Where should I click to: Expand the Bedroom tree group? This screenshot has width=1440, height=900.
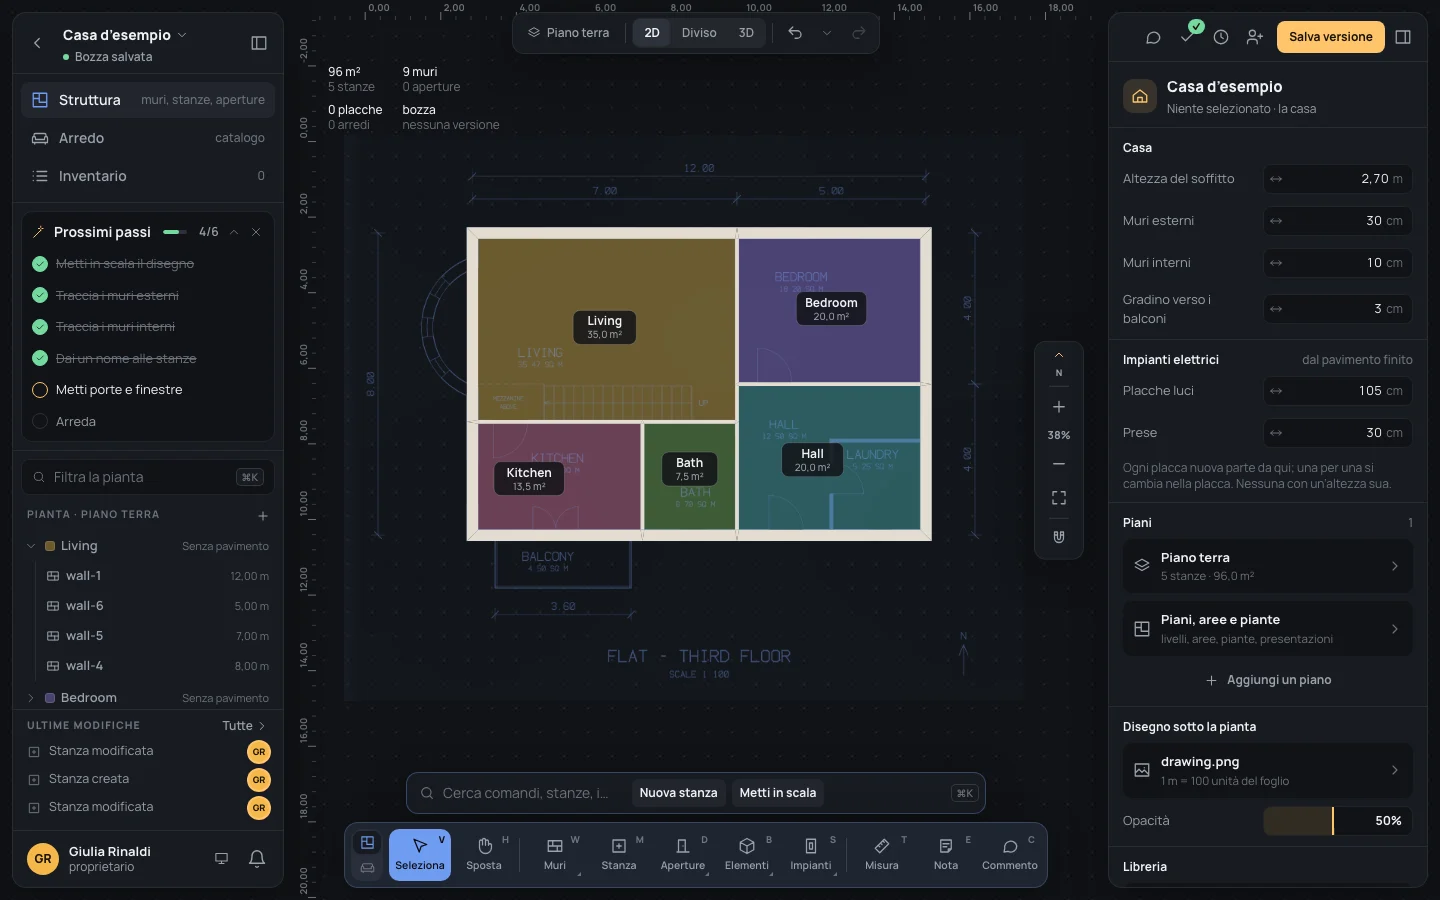click(31, 698)
